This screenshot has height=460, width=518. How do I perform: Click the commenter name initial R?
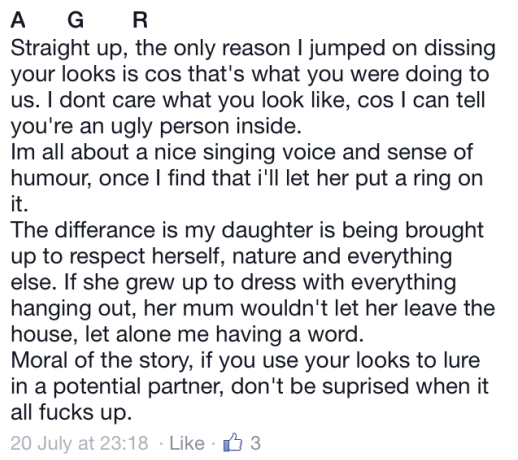click(x=140, y=20)
